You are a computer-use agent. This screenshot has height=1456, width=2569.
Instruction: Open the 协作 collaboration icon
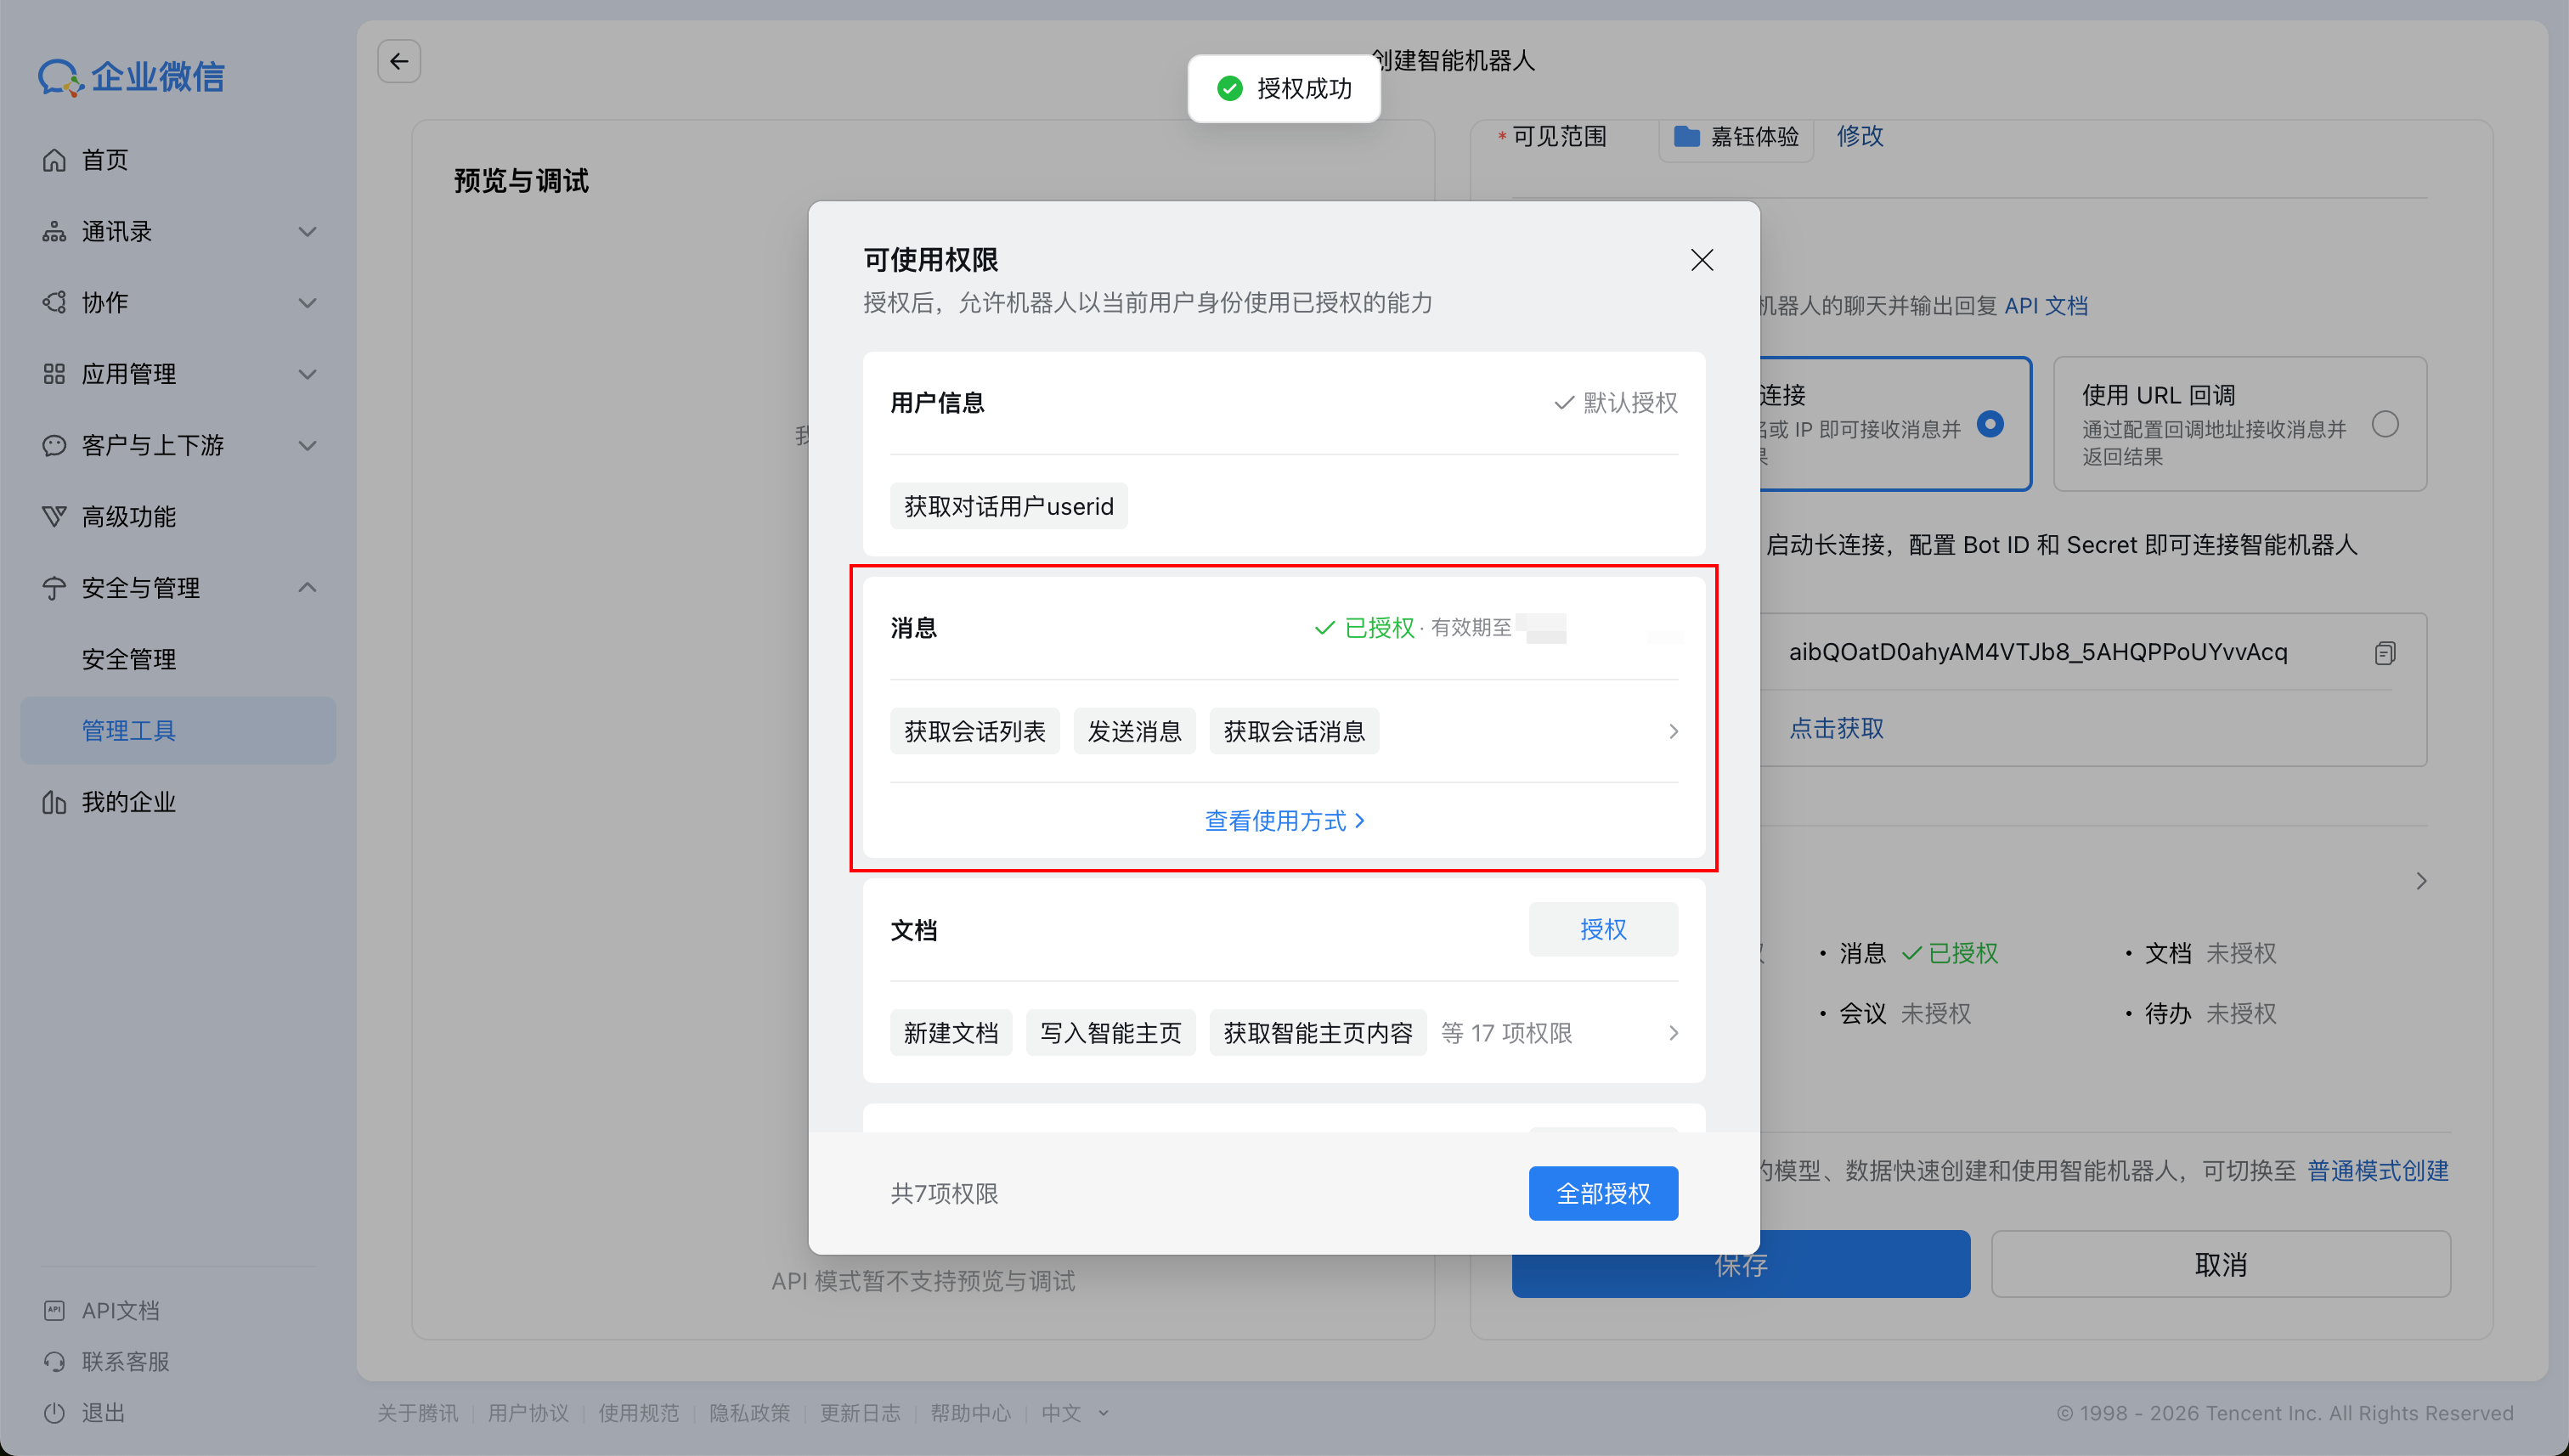(x=55, y=302)
